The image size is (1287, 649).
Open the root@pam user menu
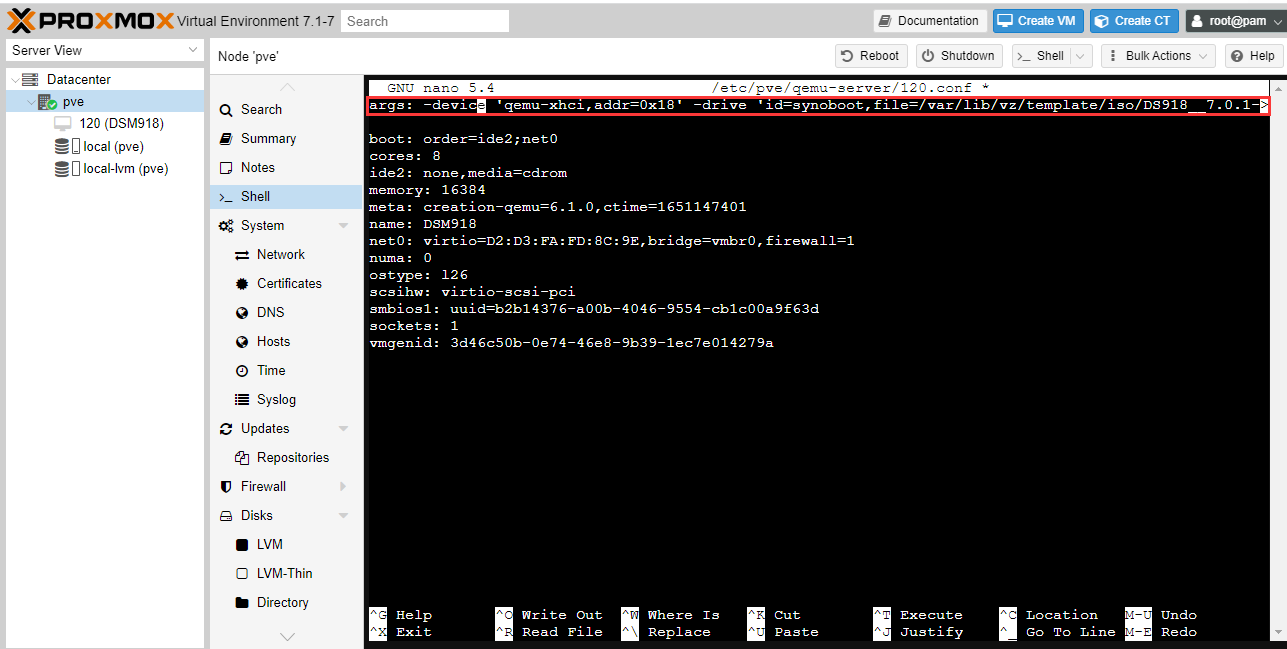click(x=1235, y=21)
